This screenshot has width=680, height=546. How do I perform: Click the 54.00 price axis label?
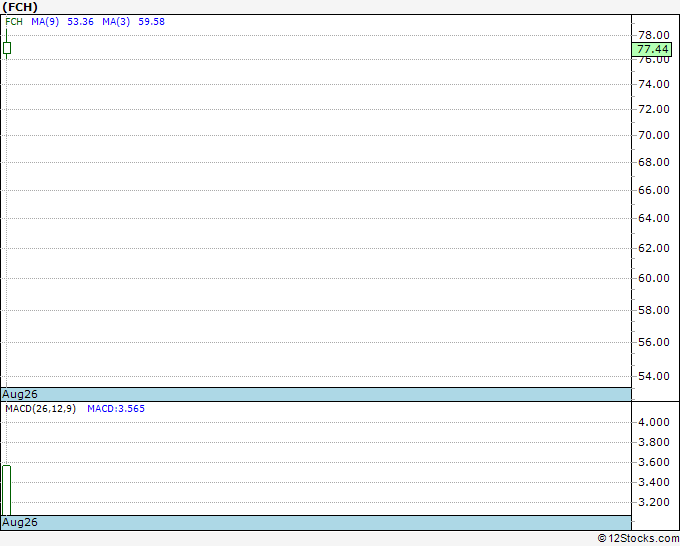[x=654, y=376]
